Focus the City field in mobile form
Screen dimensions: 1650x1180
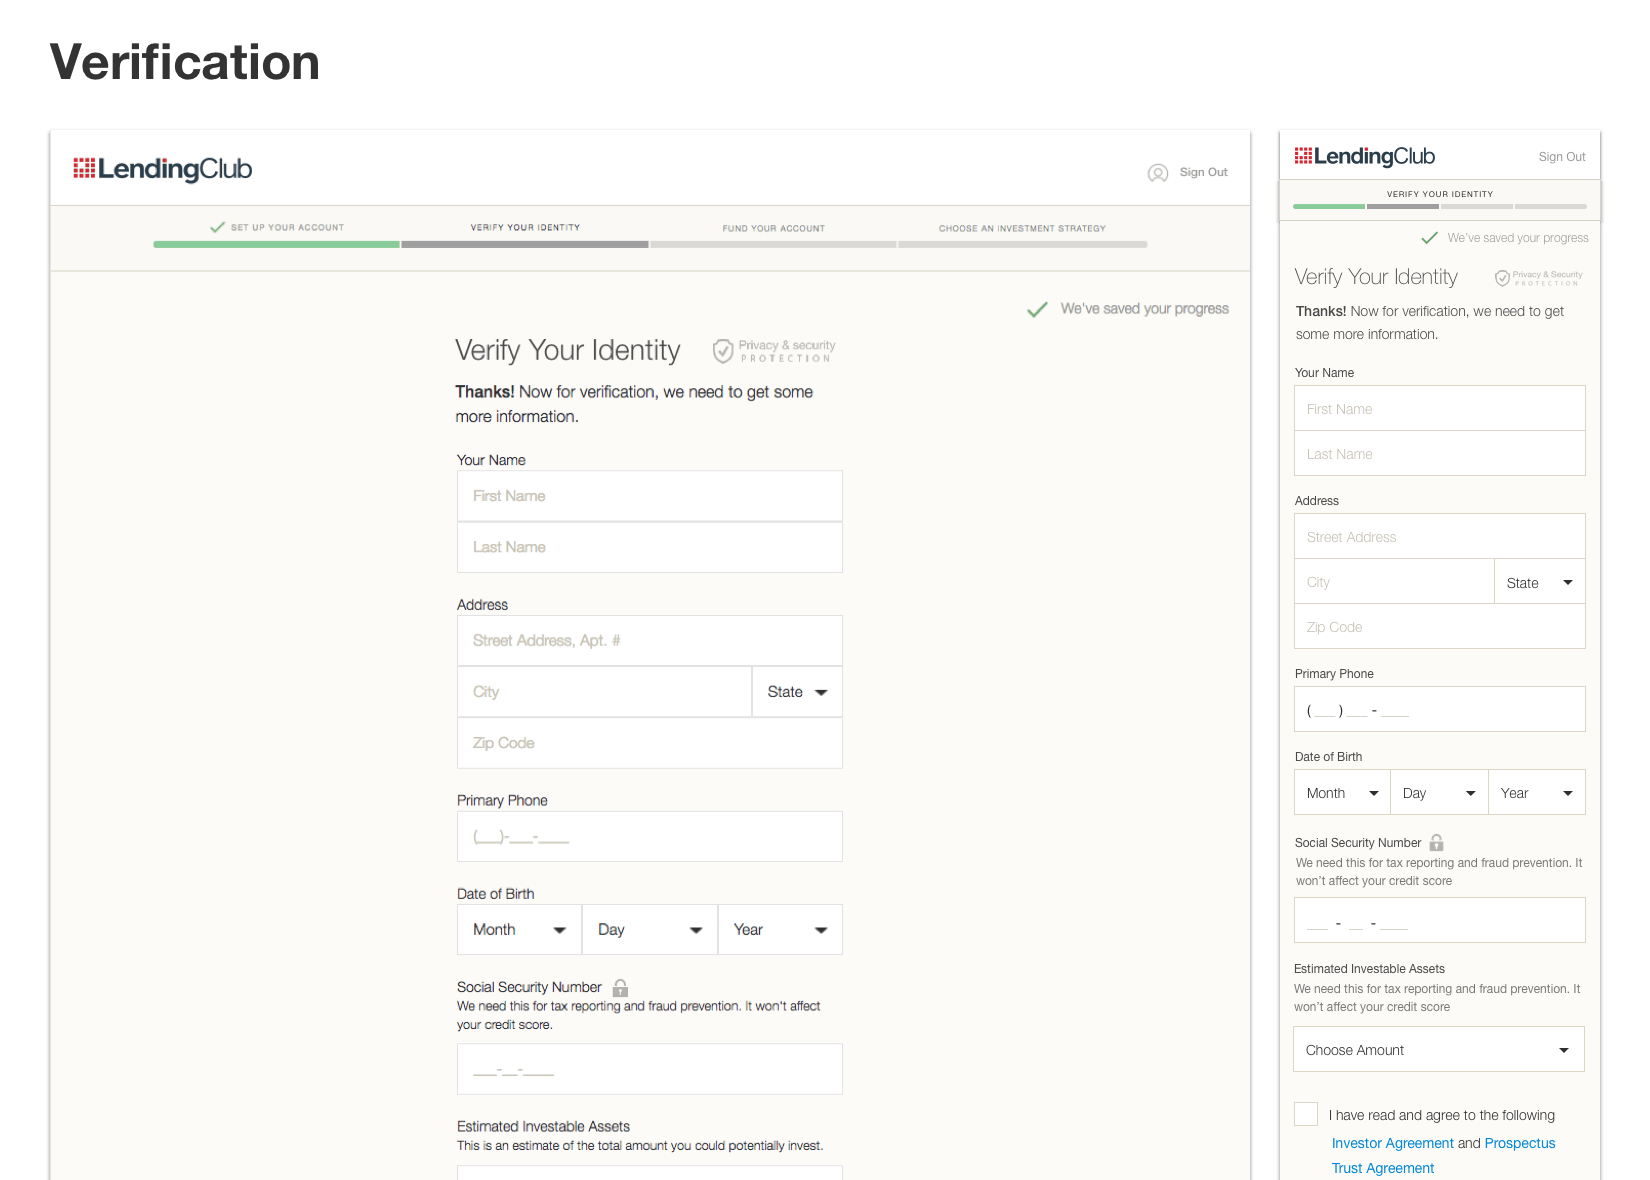click(1394, 582)
